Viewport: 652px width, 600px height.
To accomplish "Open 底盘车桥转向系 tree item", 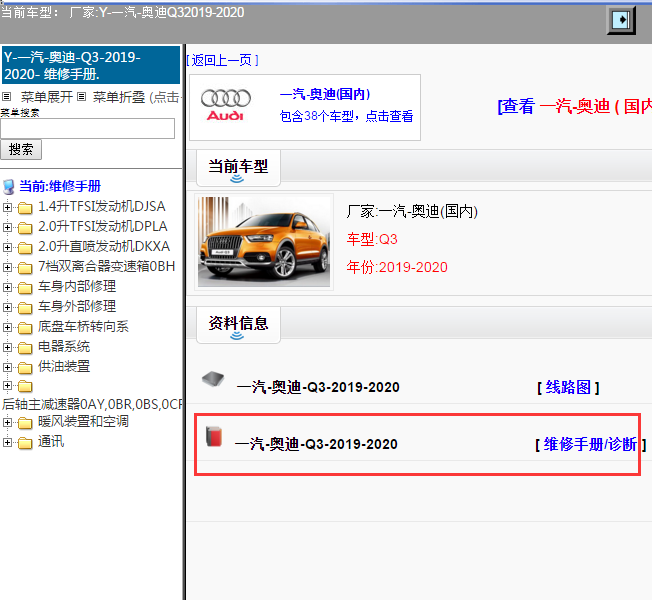I will pyautogui.click(x=83, y=326).
